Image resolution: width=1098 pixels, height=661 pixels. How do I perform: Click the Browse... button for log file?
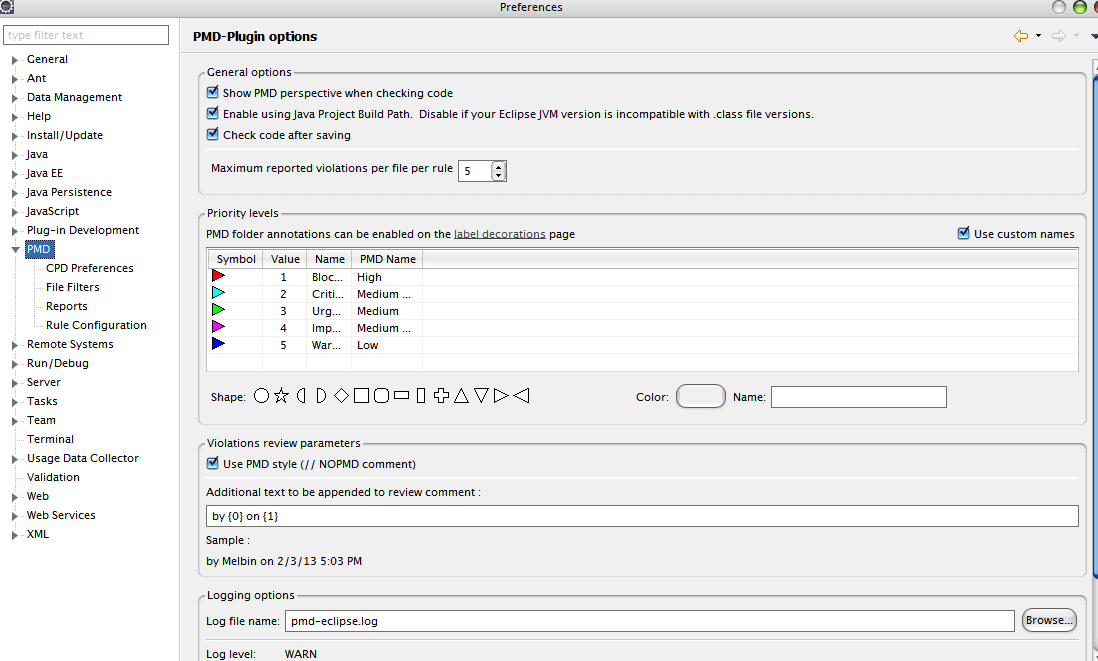click(x=1049, y=620)
